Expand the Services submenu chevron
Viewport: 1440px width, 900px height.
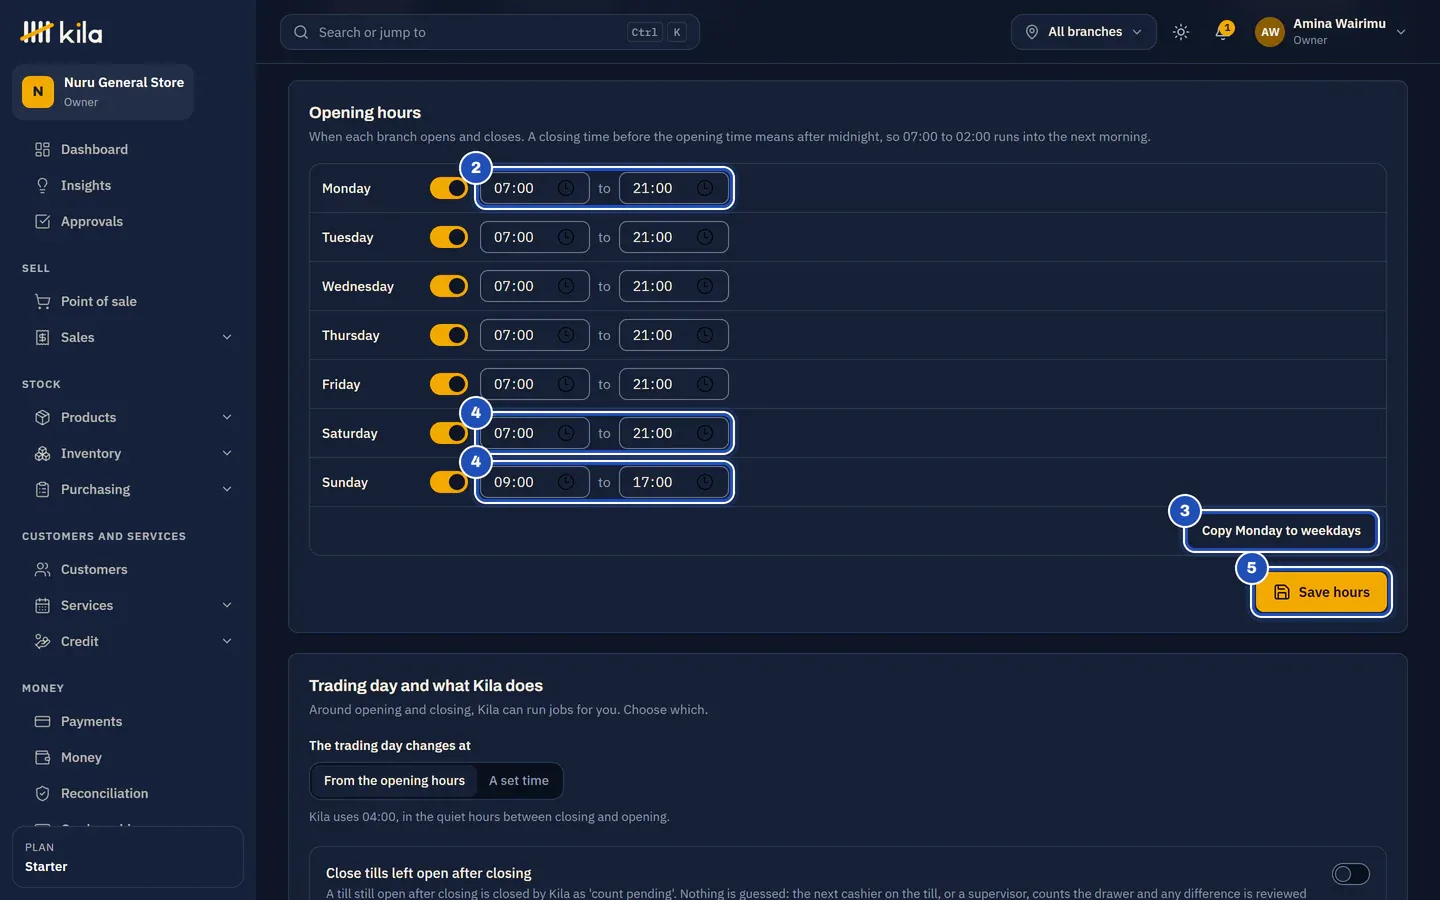click(227, 606)
